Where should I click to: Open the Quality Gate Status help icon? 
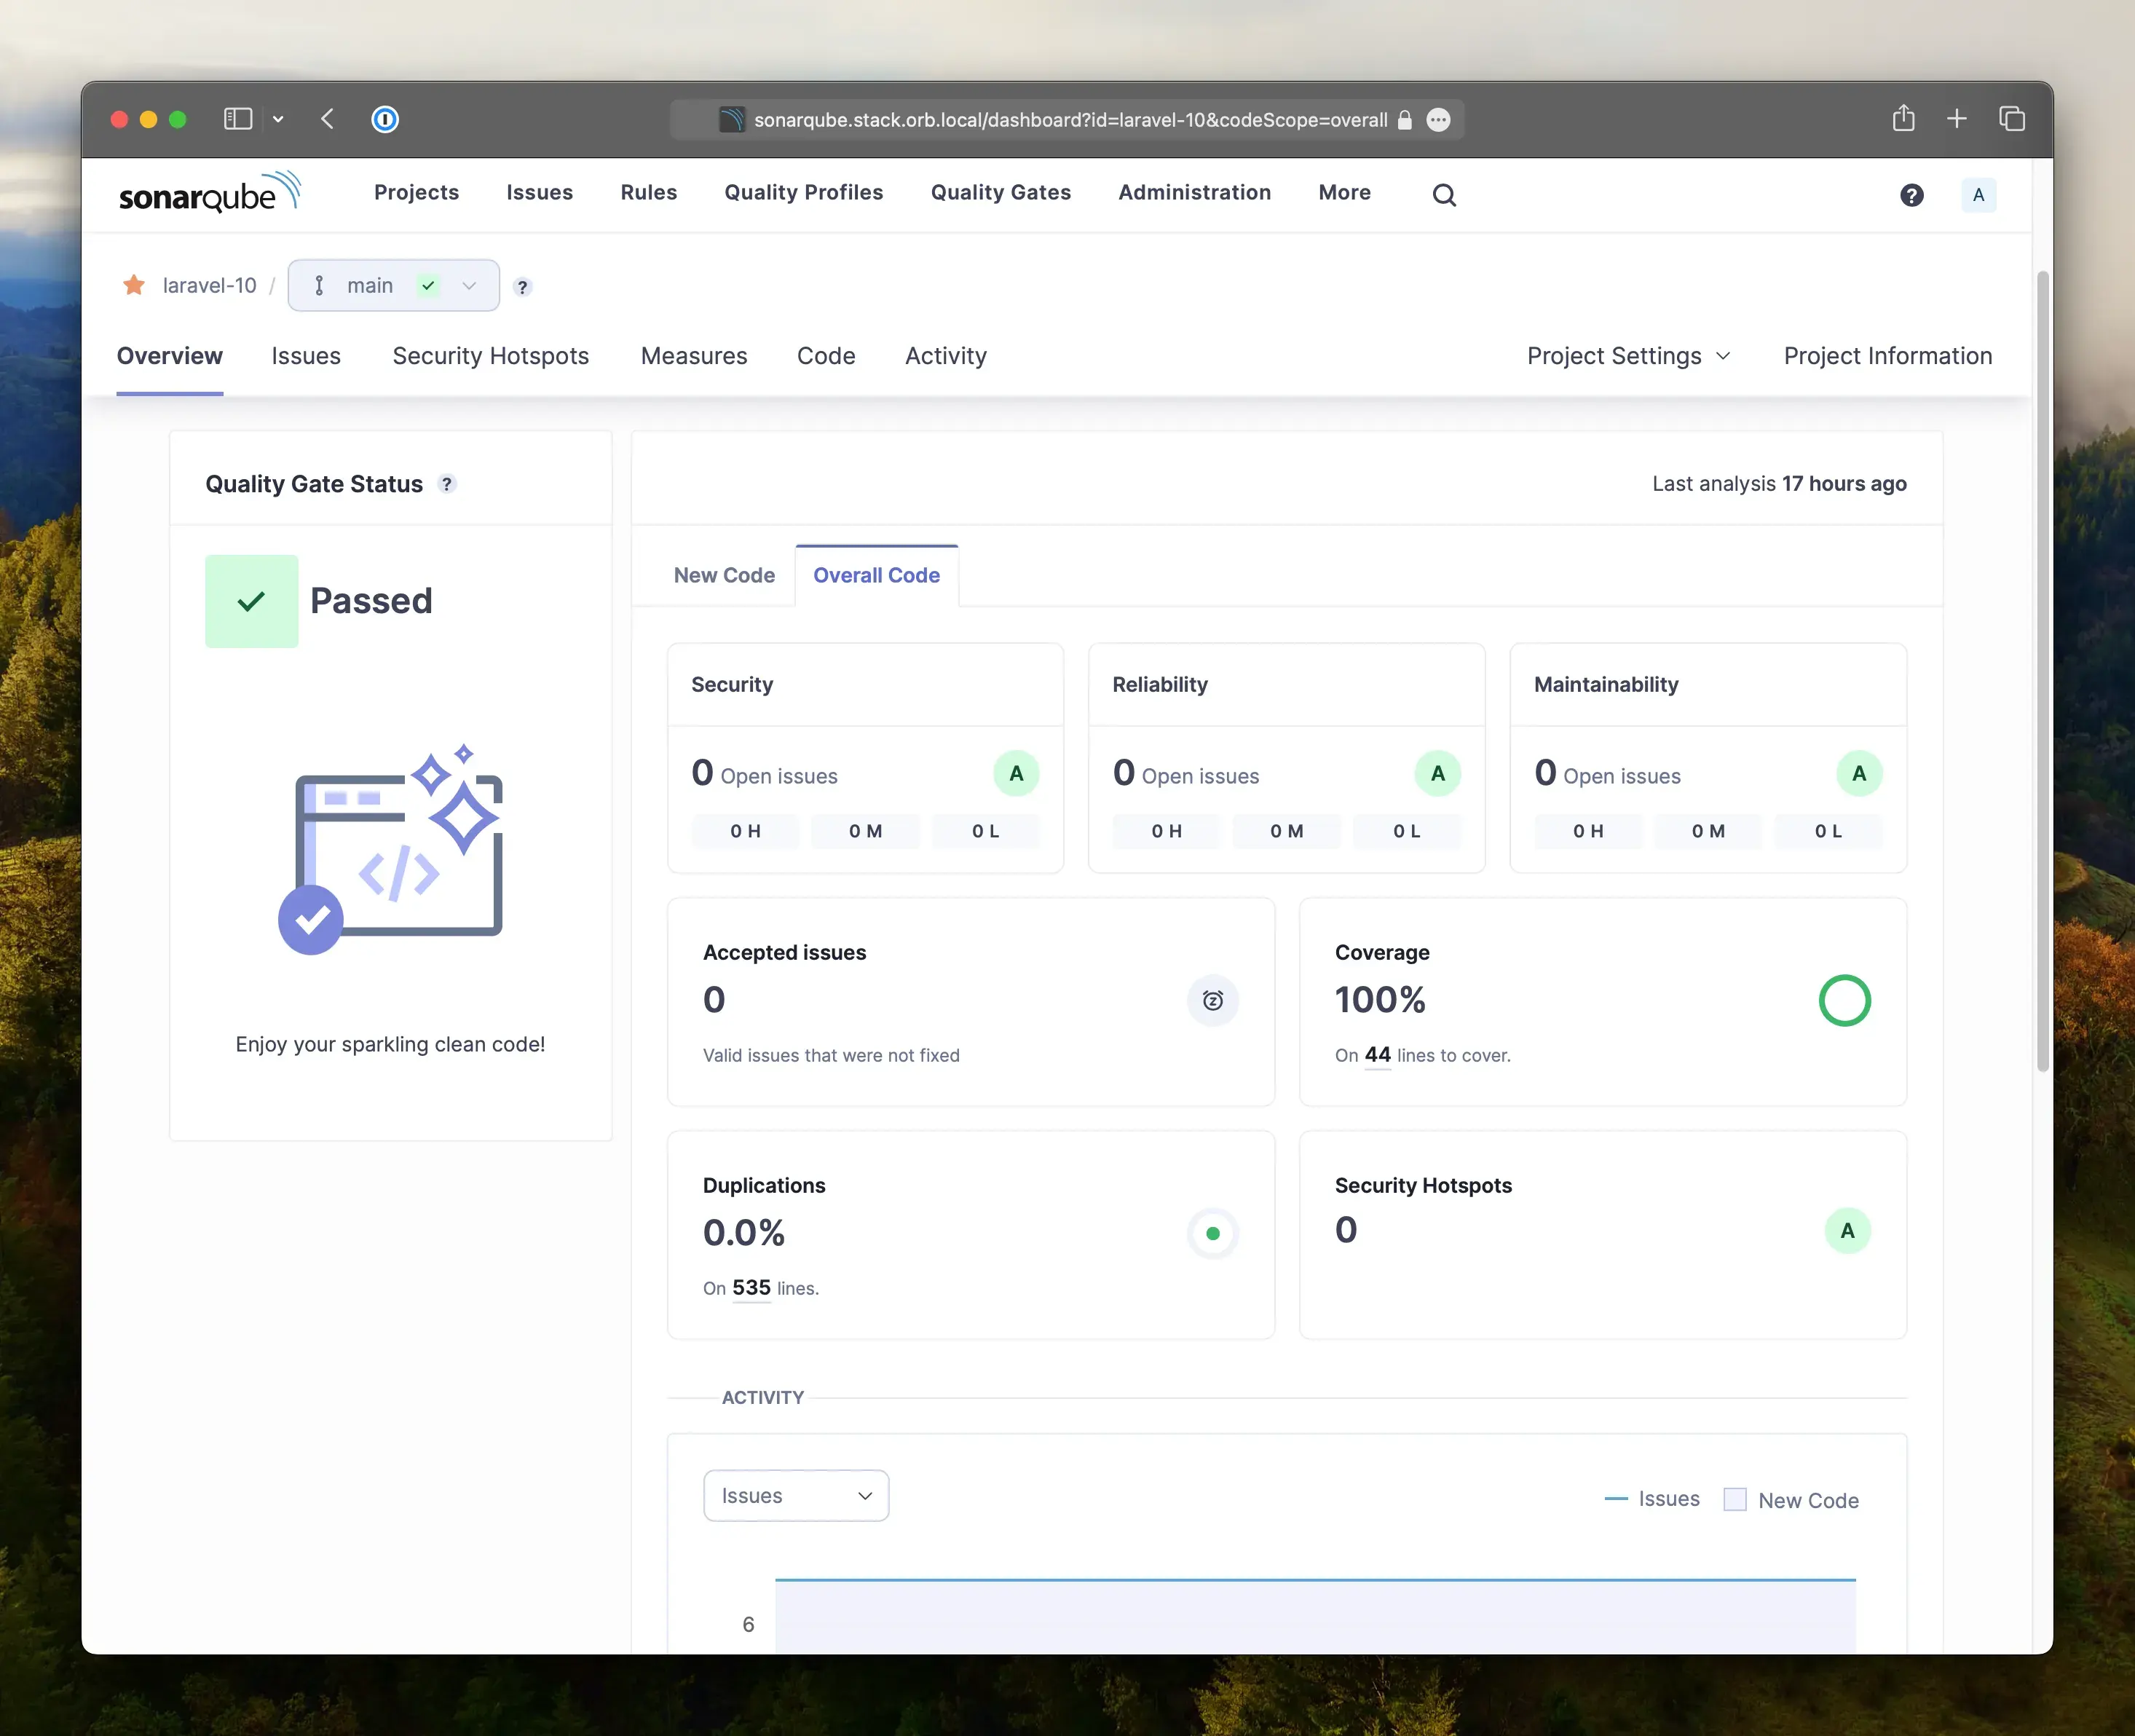[447, 483]
